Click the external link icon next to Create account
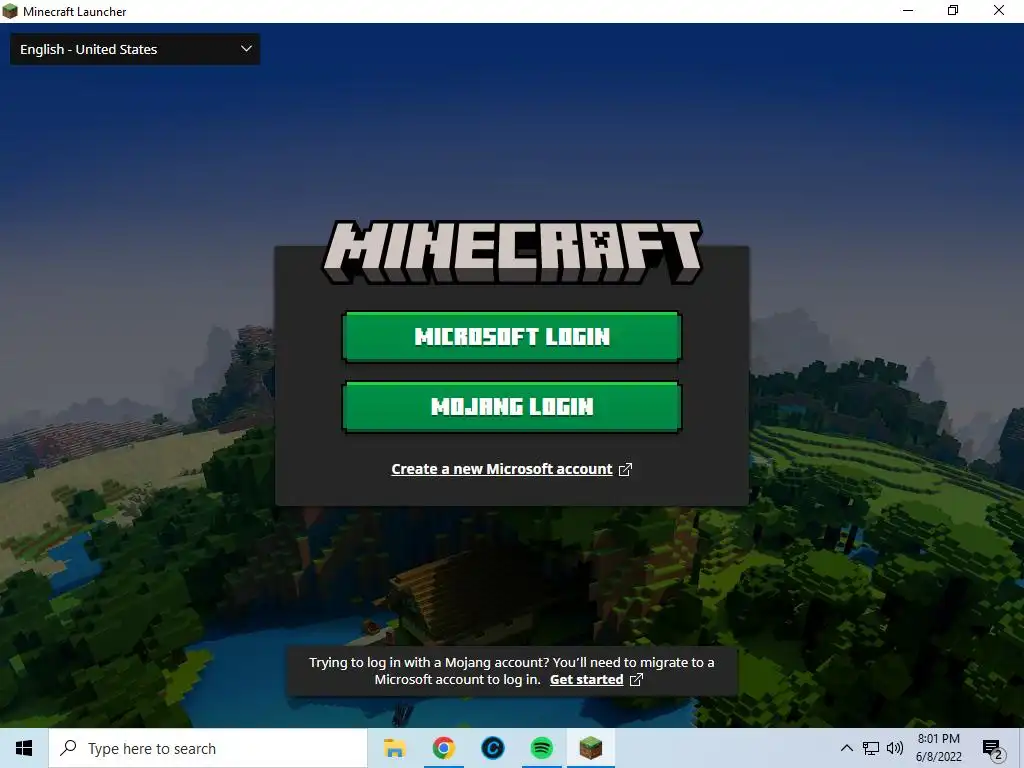Screen dimensions: 1024x768 tap(625, 470)
